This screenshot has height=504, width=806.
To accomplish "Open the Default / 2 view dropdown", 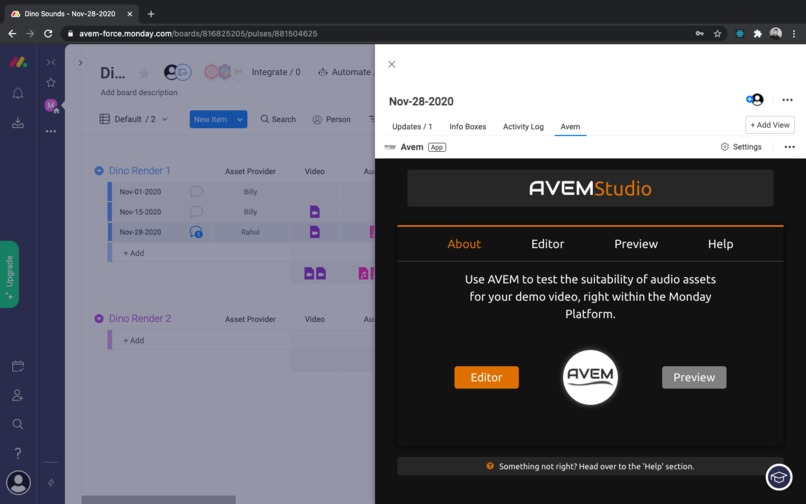I will [x=133, y=119].
